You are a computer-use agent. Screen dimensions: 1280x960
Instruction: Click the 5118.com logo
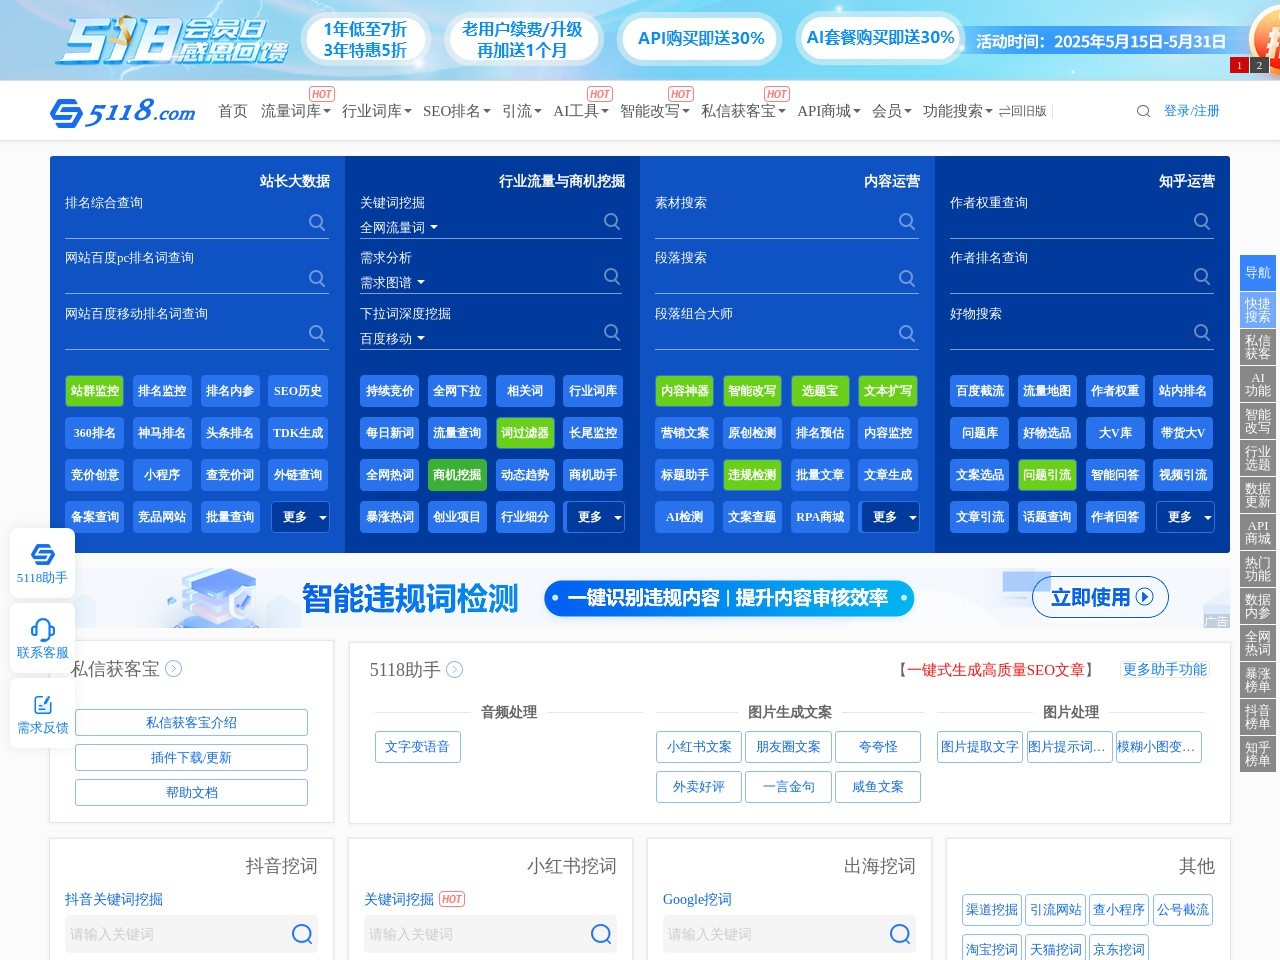click(123, 111)
